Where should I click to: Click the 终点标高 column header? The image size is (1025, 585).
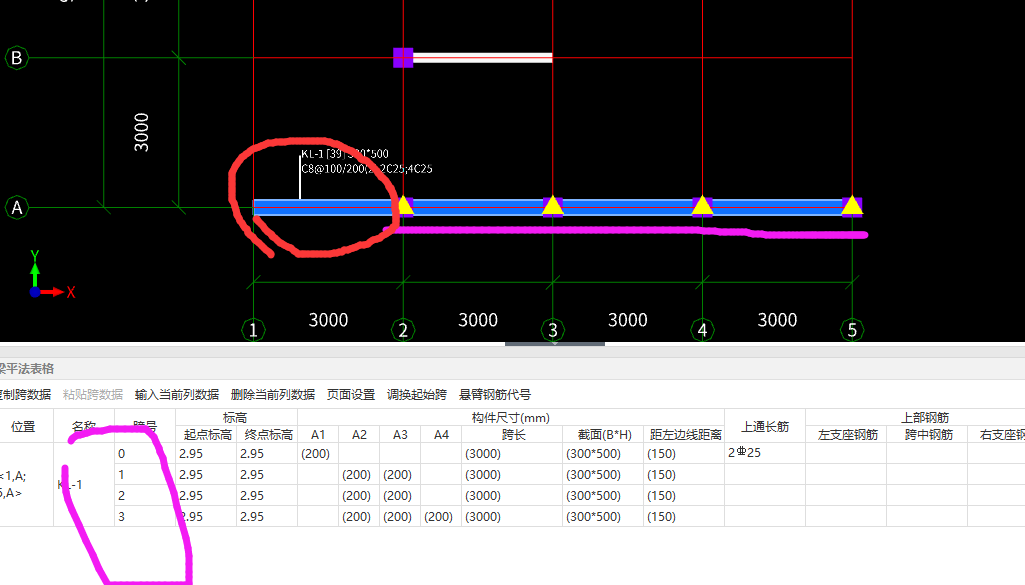click(267, 435)
